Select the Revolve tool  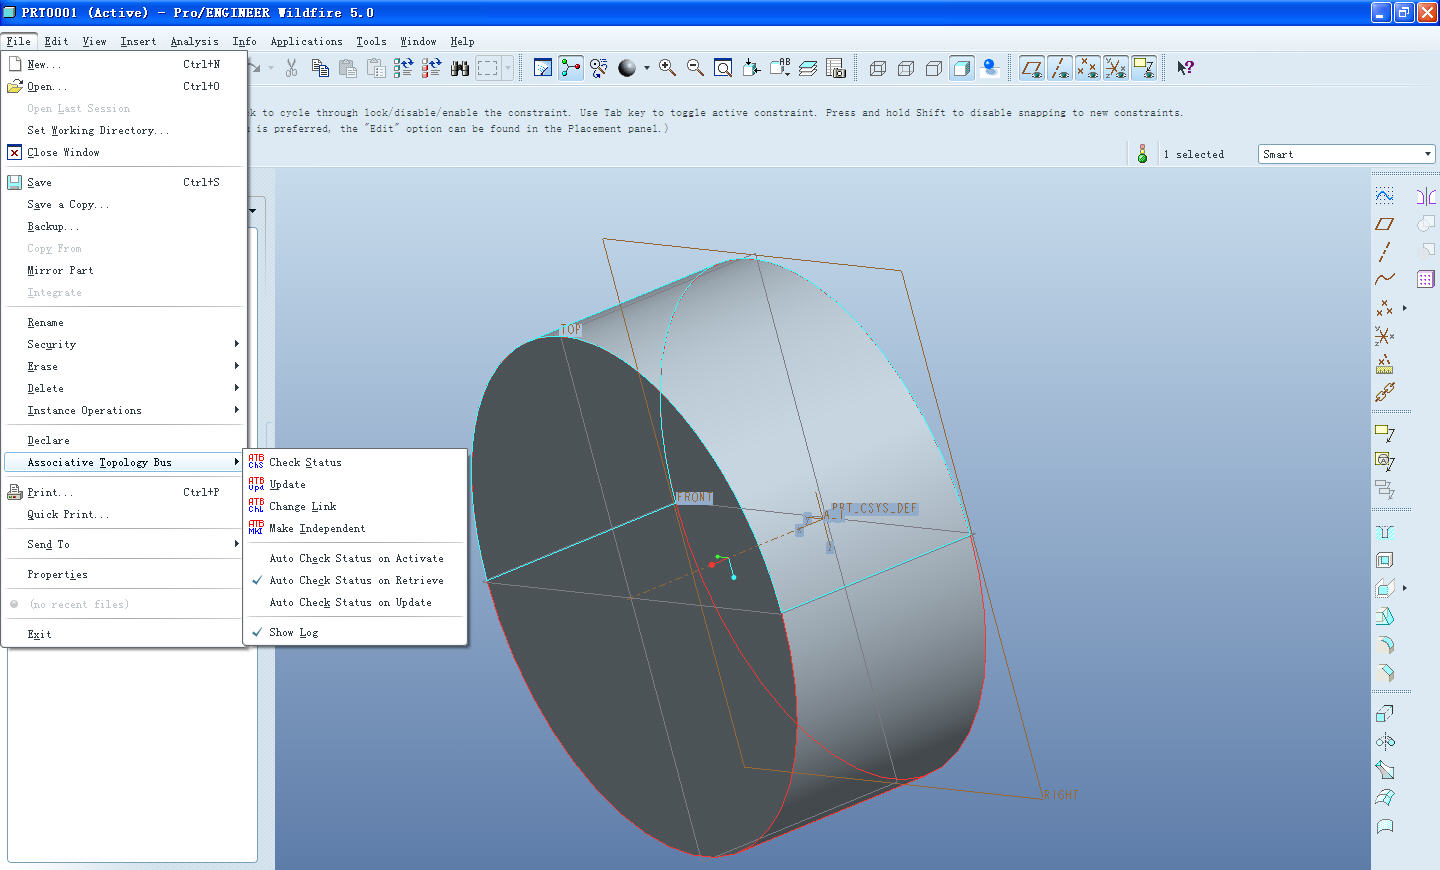pos(1385,742)
